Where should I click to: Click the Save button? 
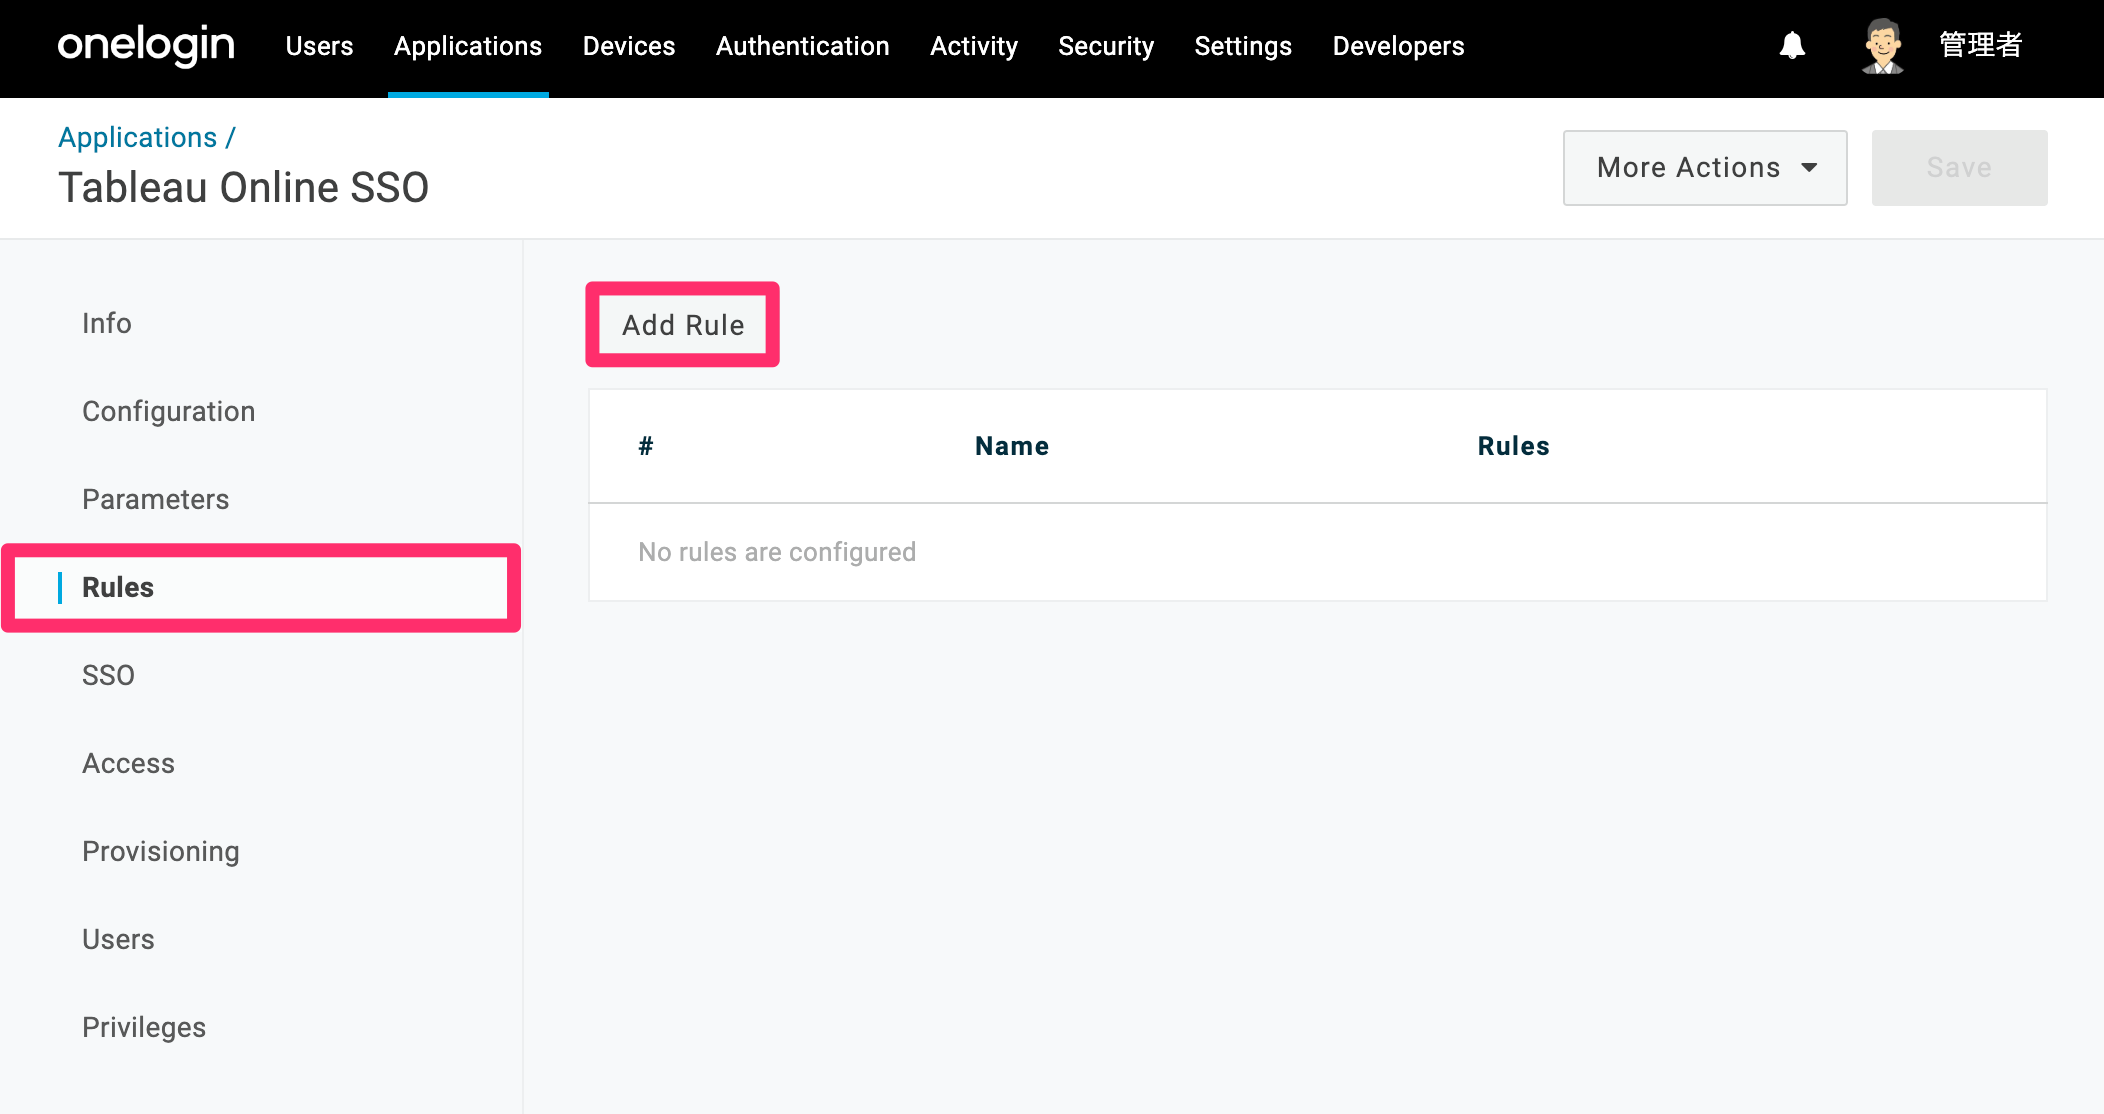[x=1959, y=168]
